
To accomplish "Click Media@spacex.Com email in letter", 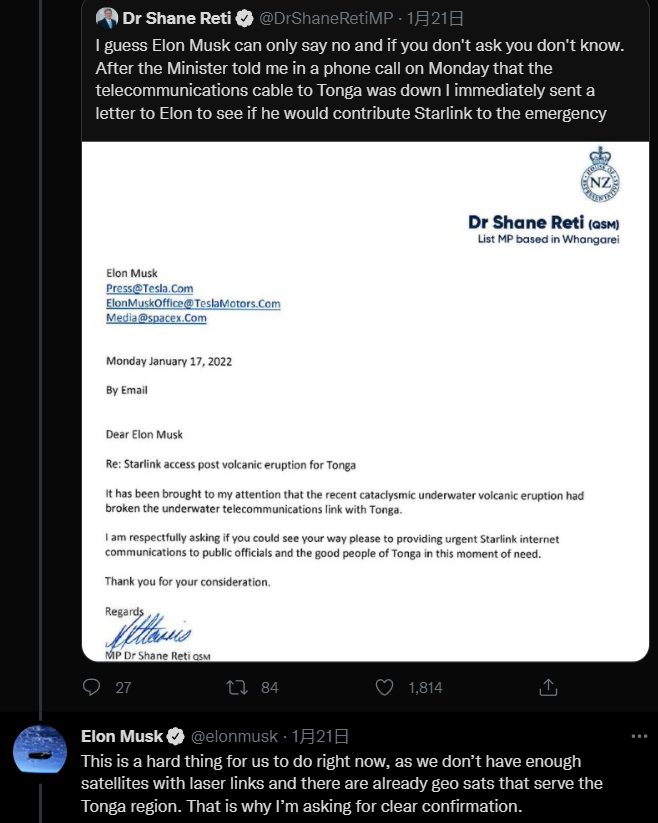I will click(156, 318).
